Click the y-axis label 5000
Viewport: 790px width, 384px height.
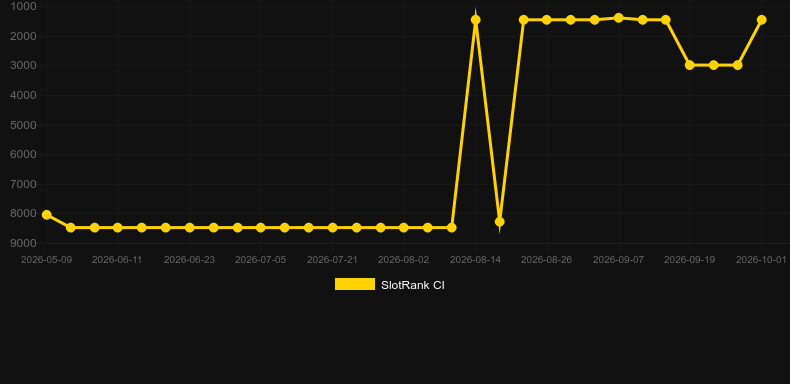(x=23, y=125)
